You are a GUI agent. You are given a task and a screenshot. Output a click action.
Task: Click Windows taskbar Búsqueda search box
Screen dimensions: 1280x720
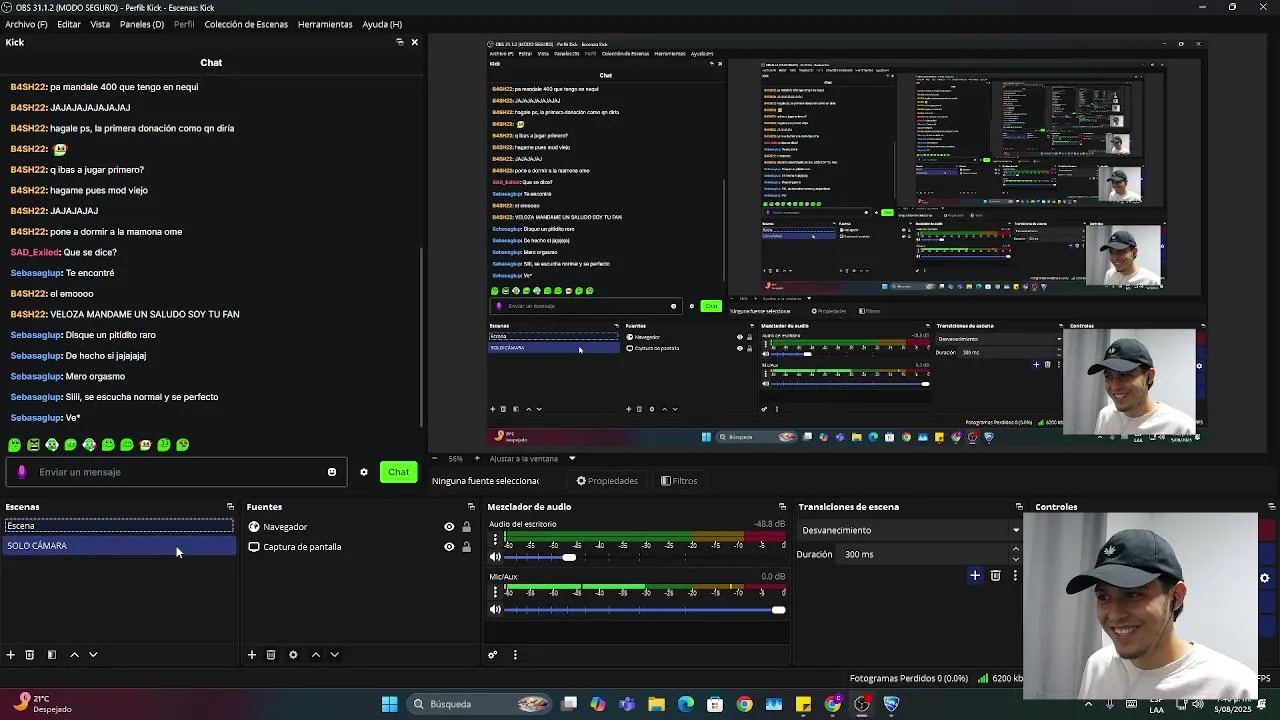477,704
